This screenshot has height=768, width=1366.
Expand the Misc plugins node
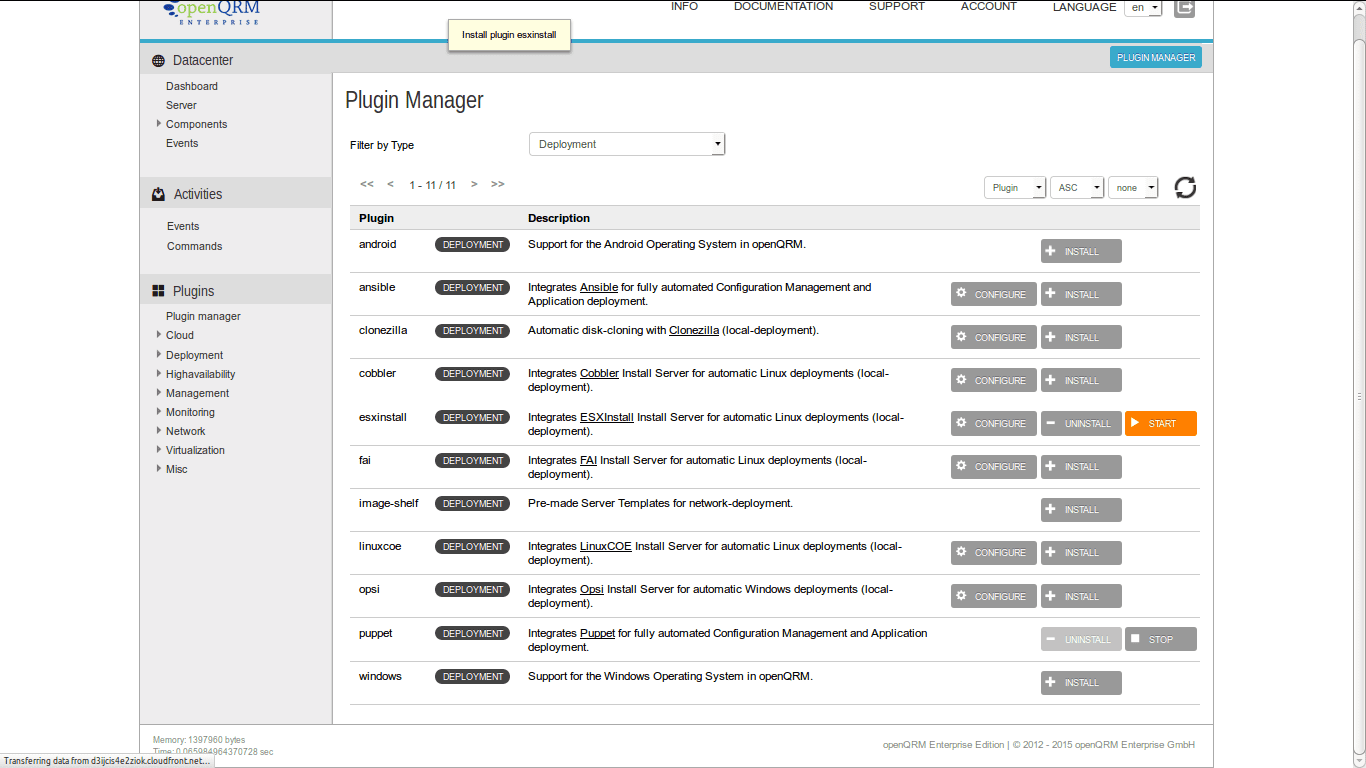point(159,468)
